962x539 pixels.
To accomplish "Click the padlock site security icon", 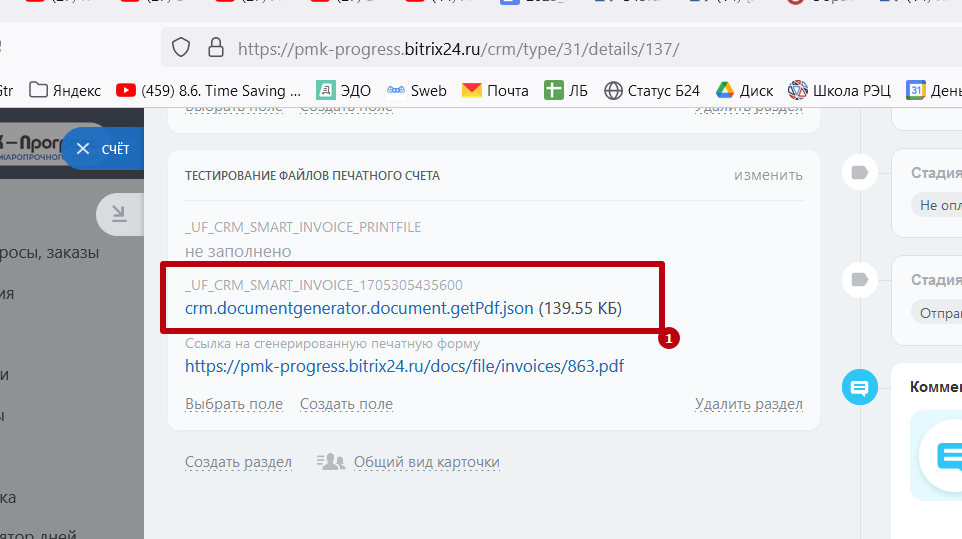I will [x=214, y=48].
